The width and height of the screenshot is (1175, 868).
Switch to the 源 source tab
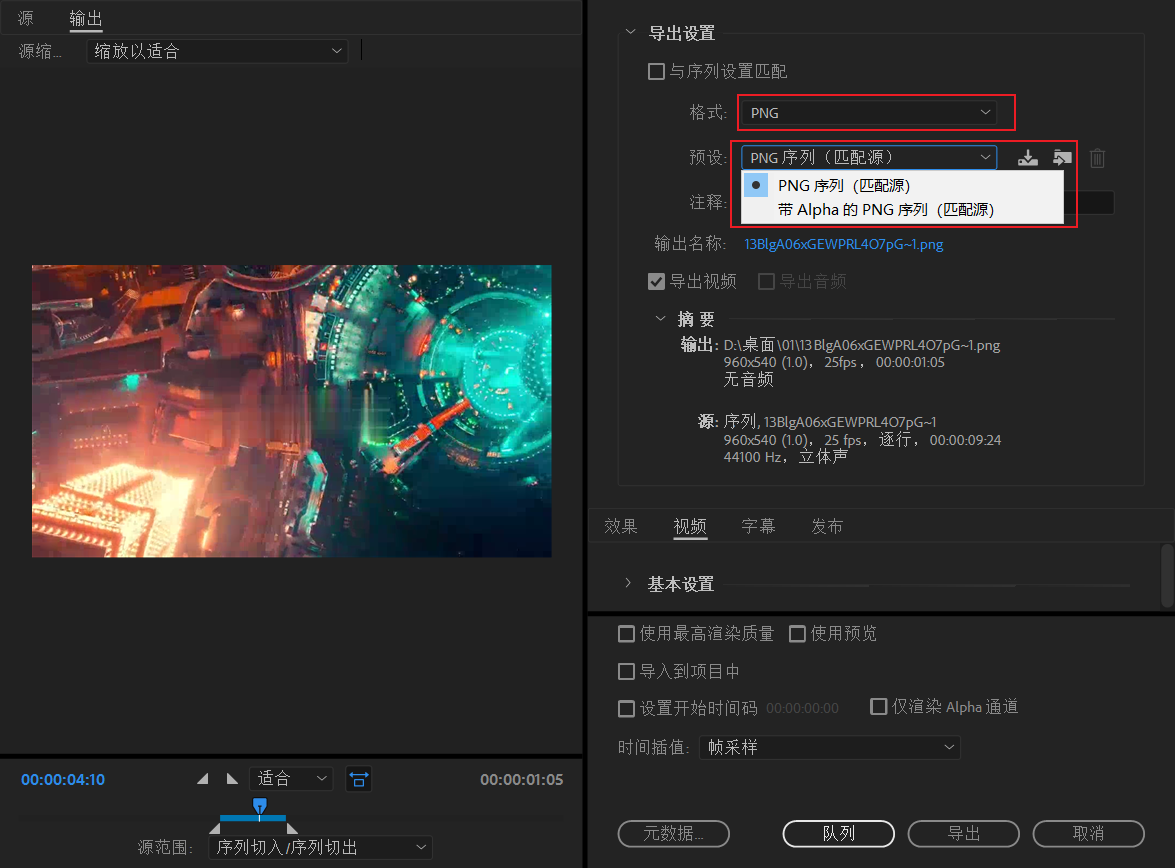(x=25, y=18)
